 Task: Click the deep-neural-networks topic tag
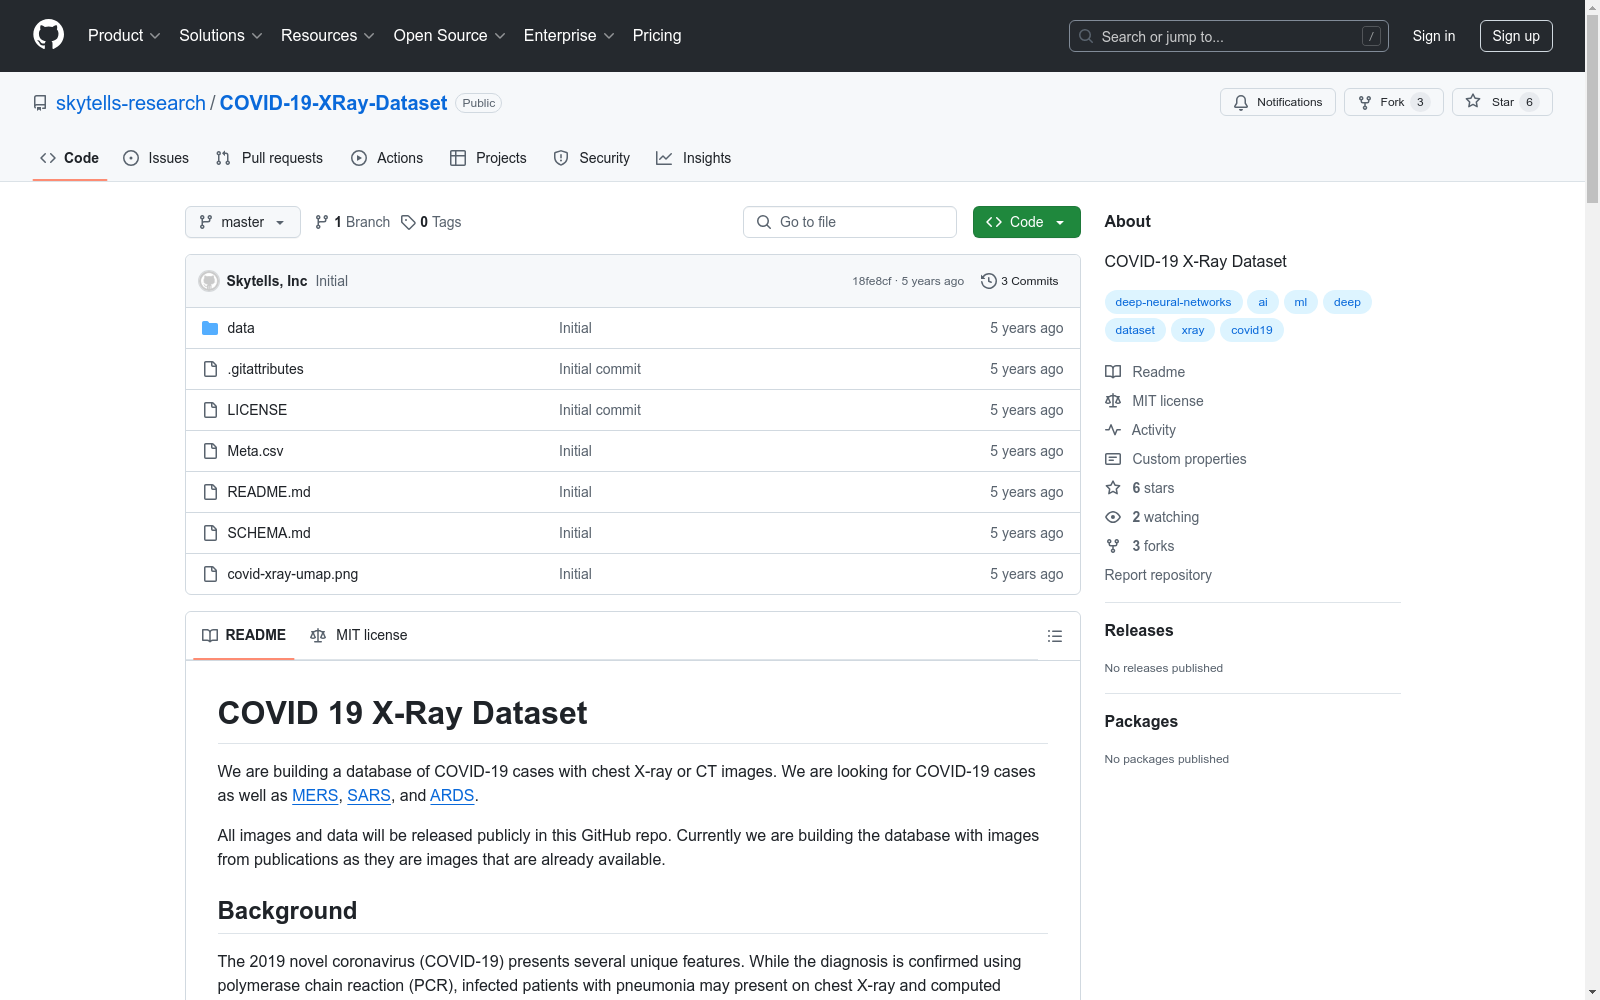1173,302
